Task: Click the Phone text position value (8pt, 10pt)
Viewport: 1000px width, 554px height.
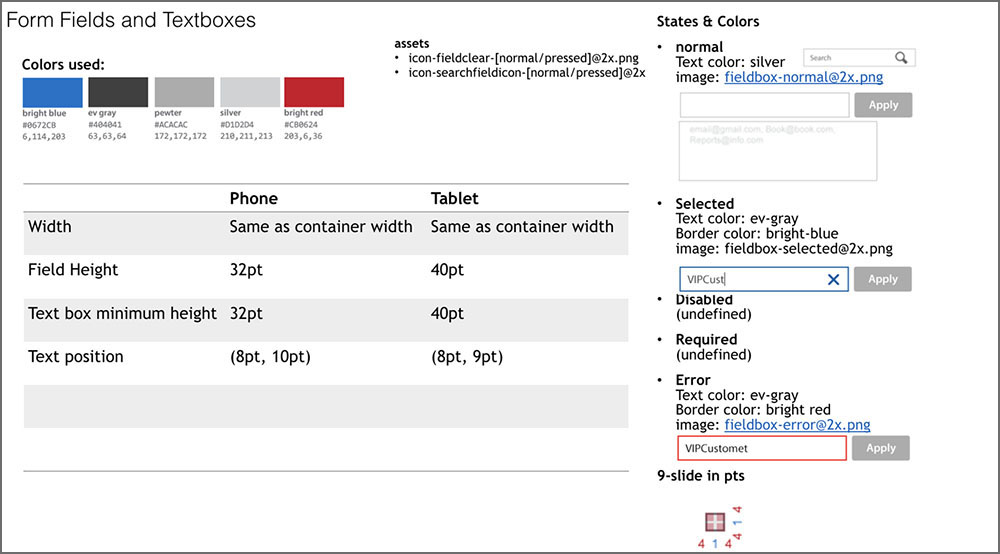Action: pyautogui.click(x=270, y=356)
